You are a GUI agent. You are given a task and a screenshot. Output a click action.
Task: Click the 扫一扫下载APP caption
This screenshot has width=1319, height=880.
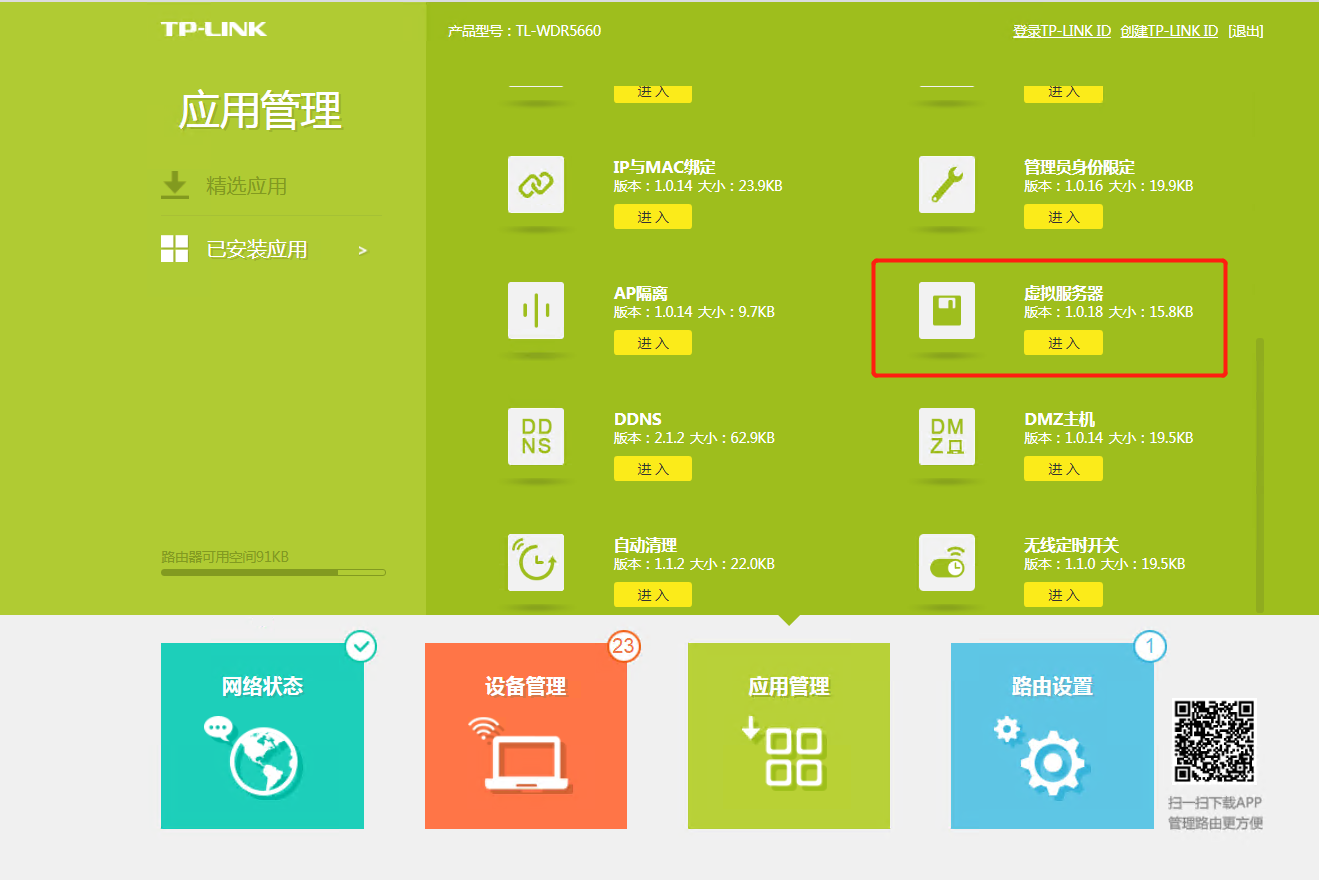(x=1215, y=803)
